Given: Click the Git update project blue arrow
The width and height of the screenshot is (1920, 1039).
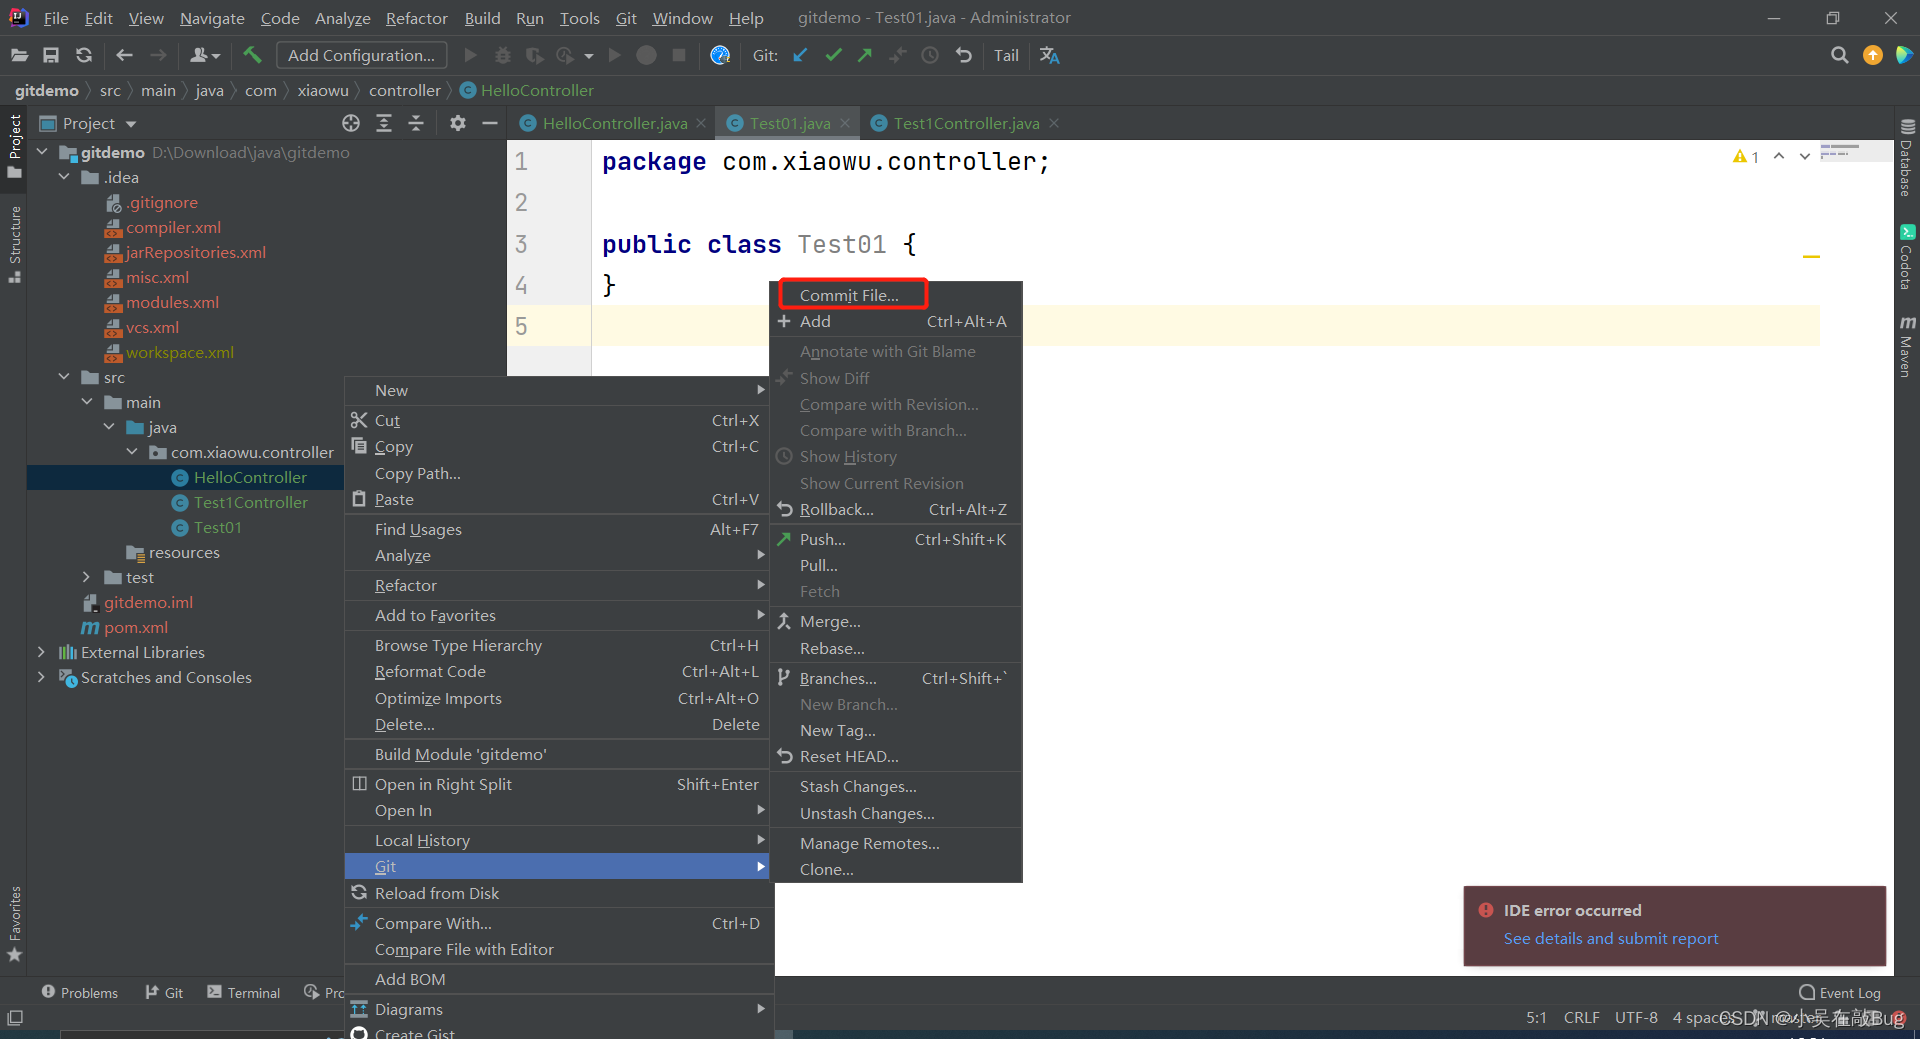Looking at the screenshot, I should coord(800,56).
